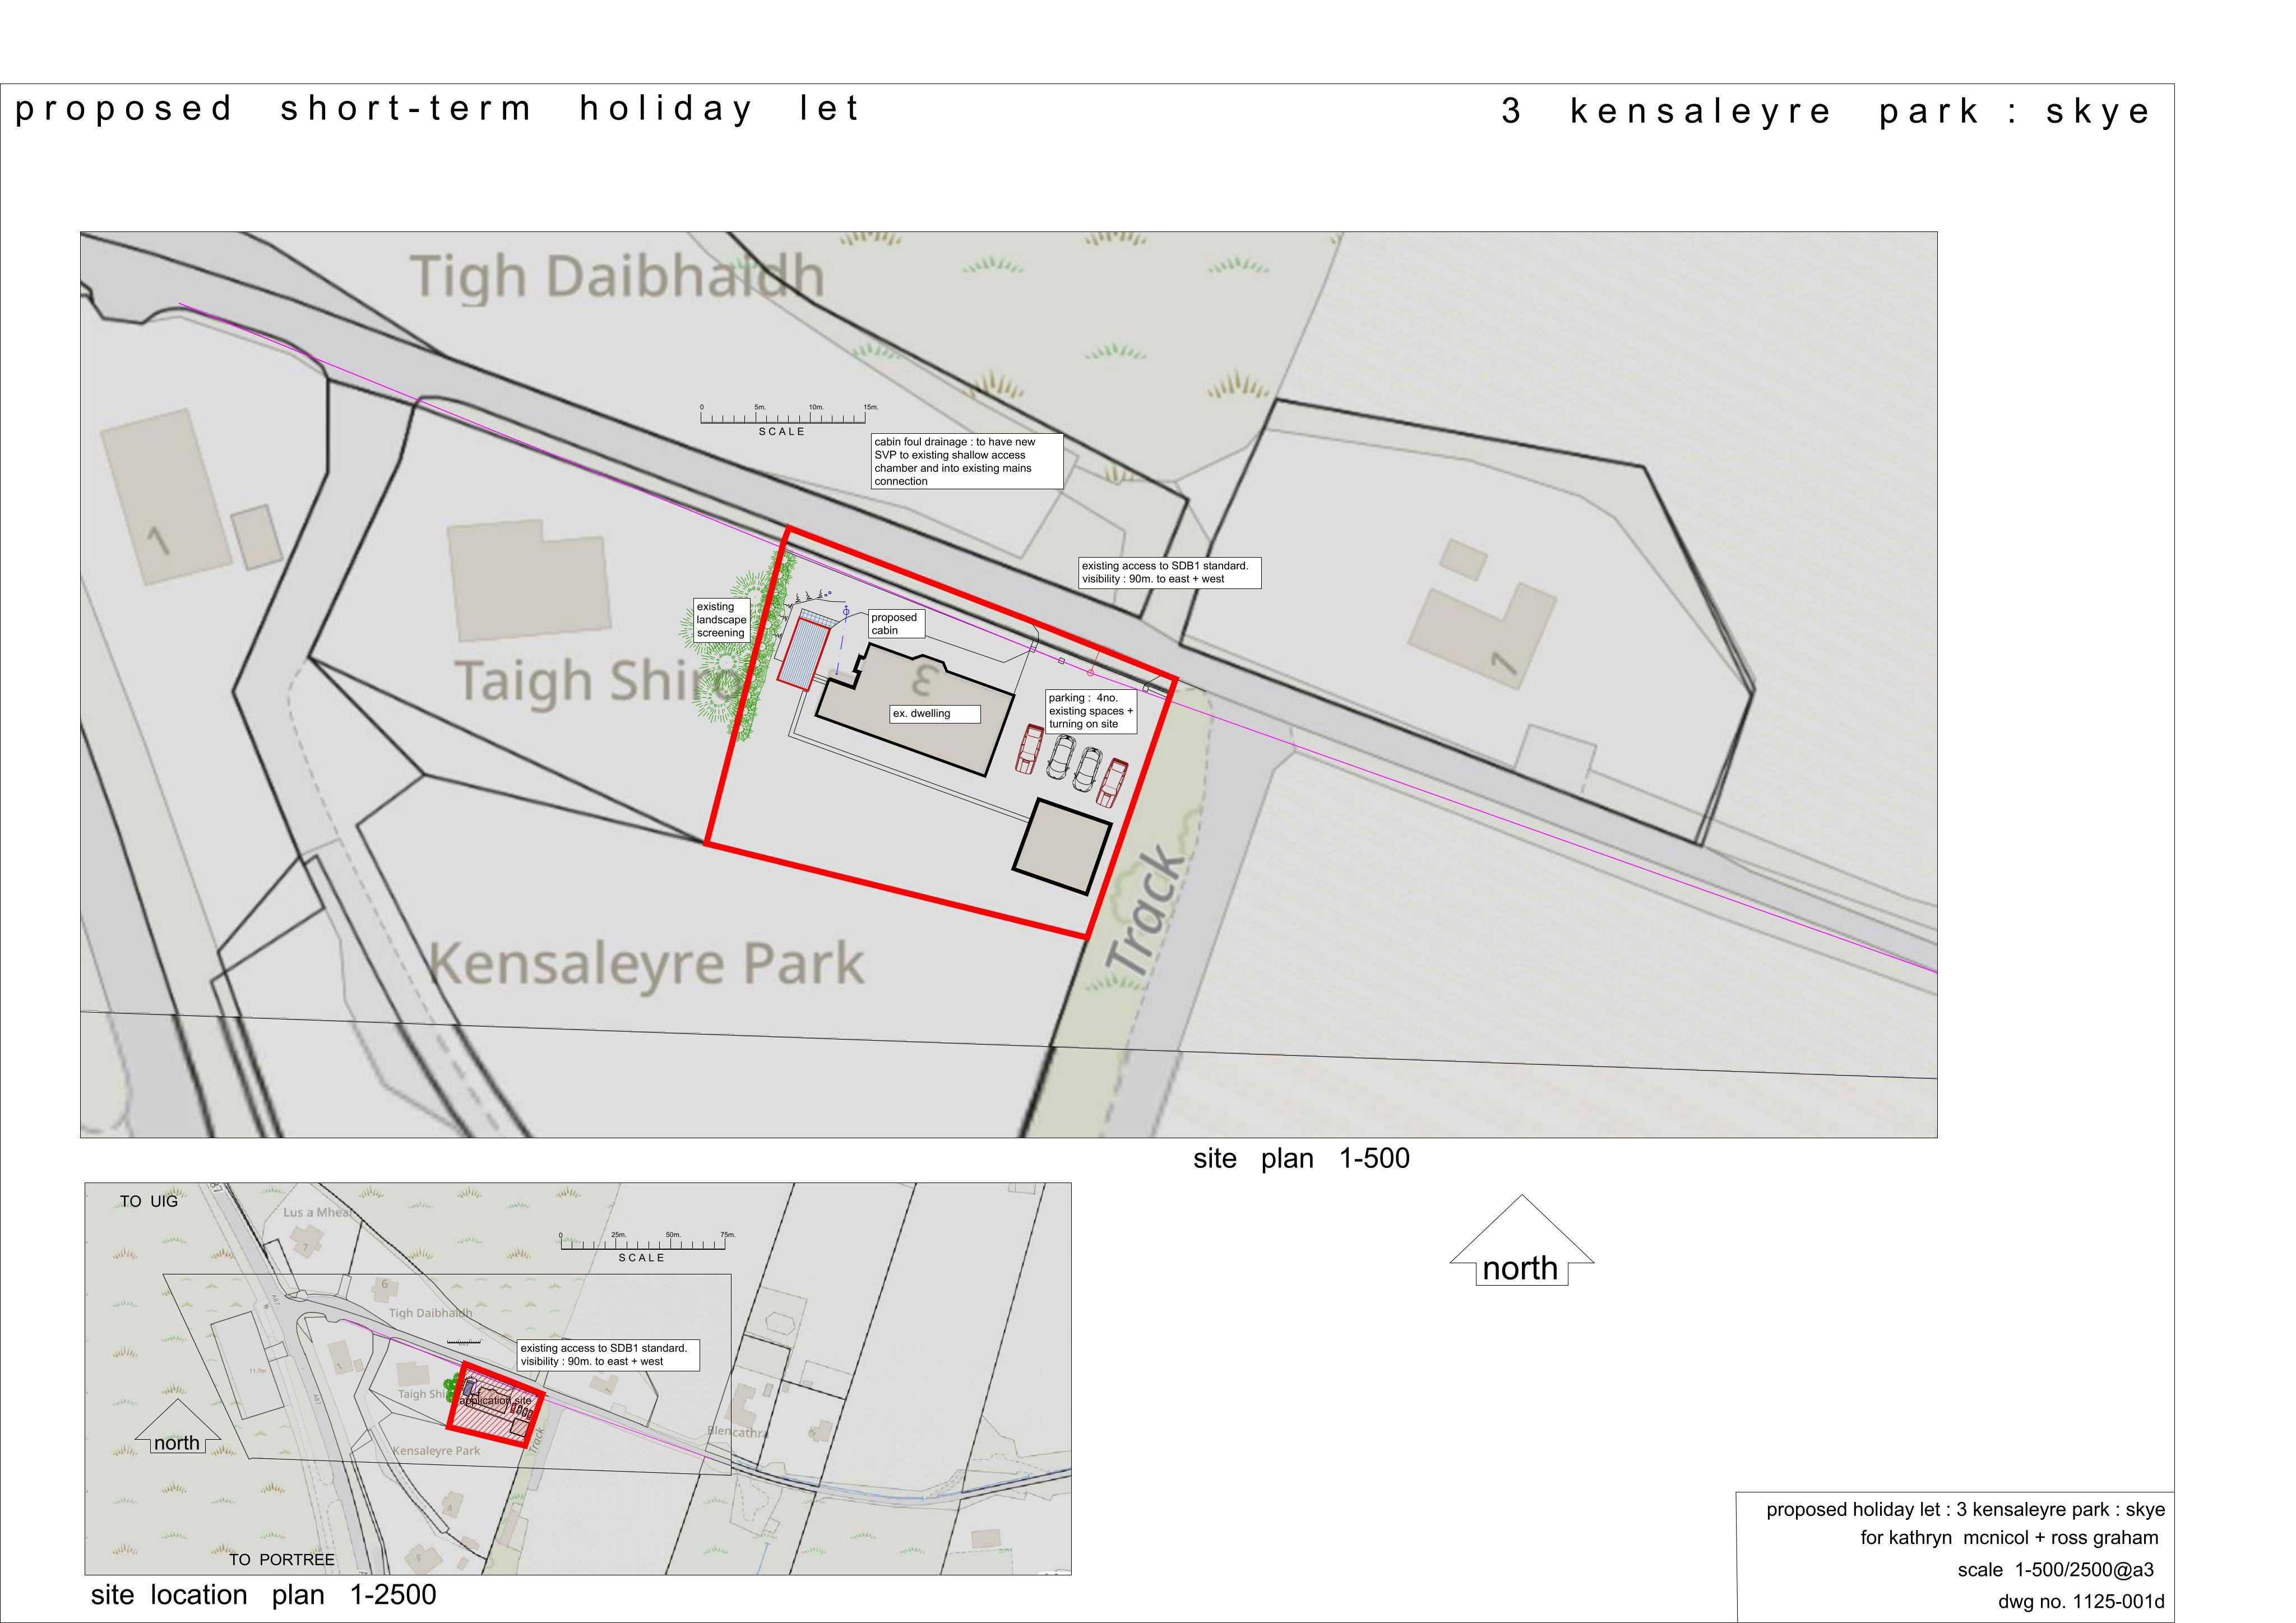Click the large north arrow symbol
The height and width of the screenshot is (1623, 2296).
[1521, 1241]
